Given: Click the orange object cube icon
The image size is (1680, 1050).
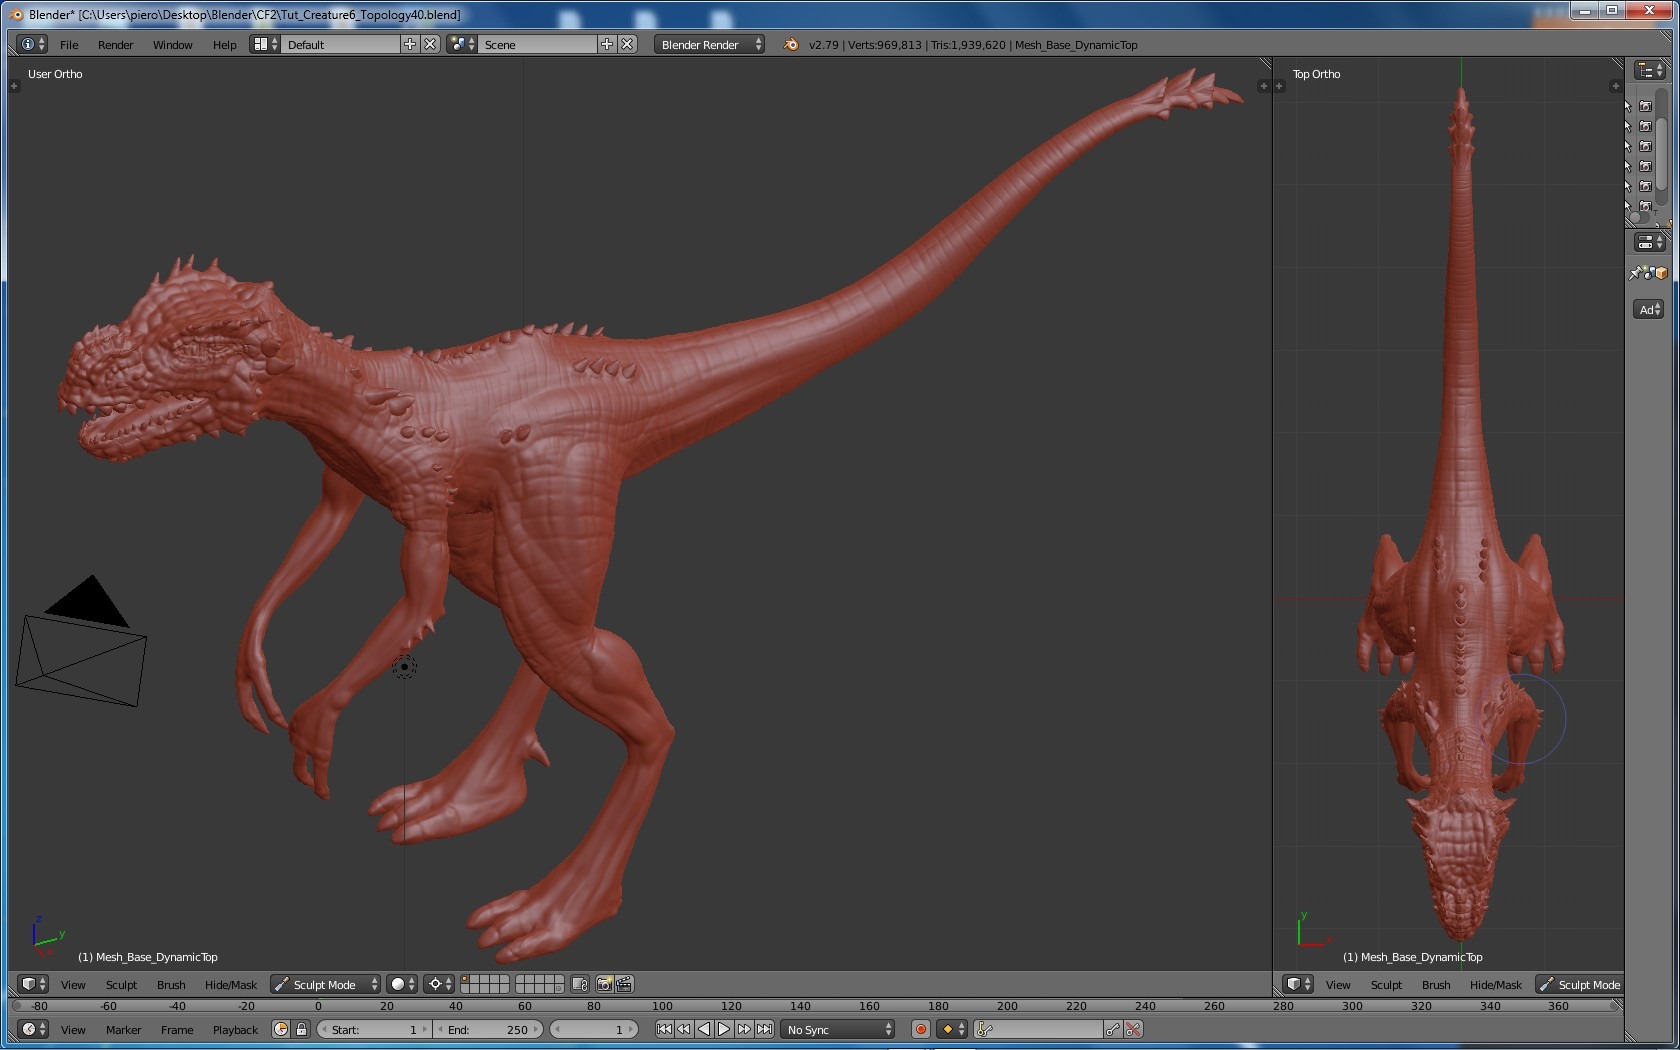Looking at the screenshot, I should (1660, 273).
